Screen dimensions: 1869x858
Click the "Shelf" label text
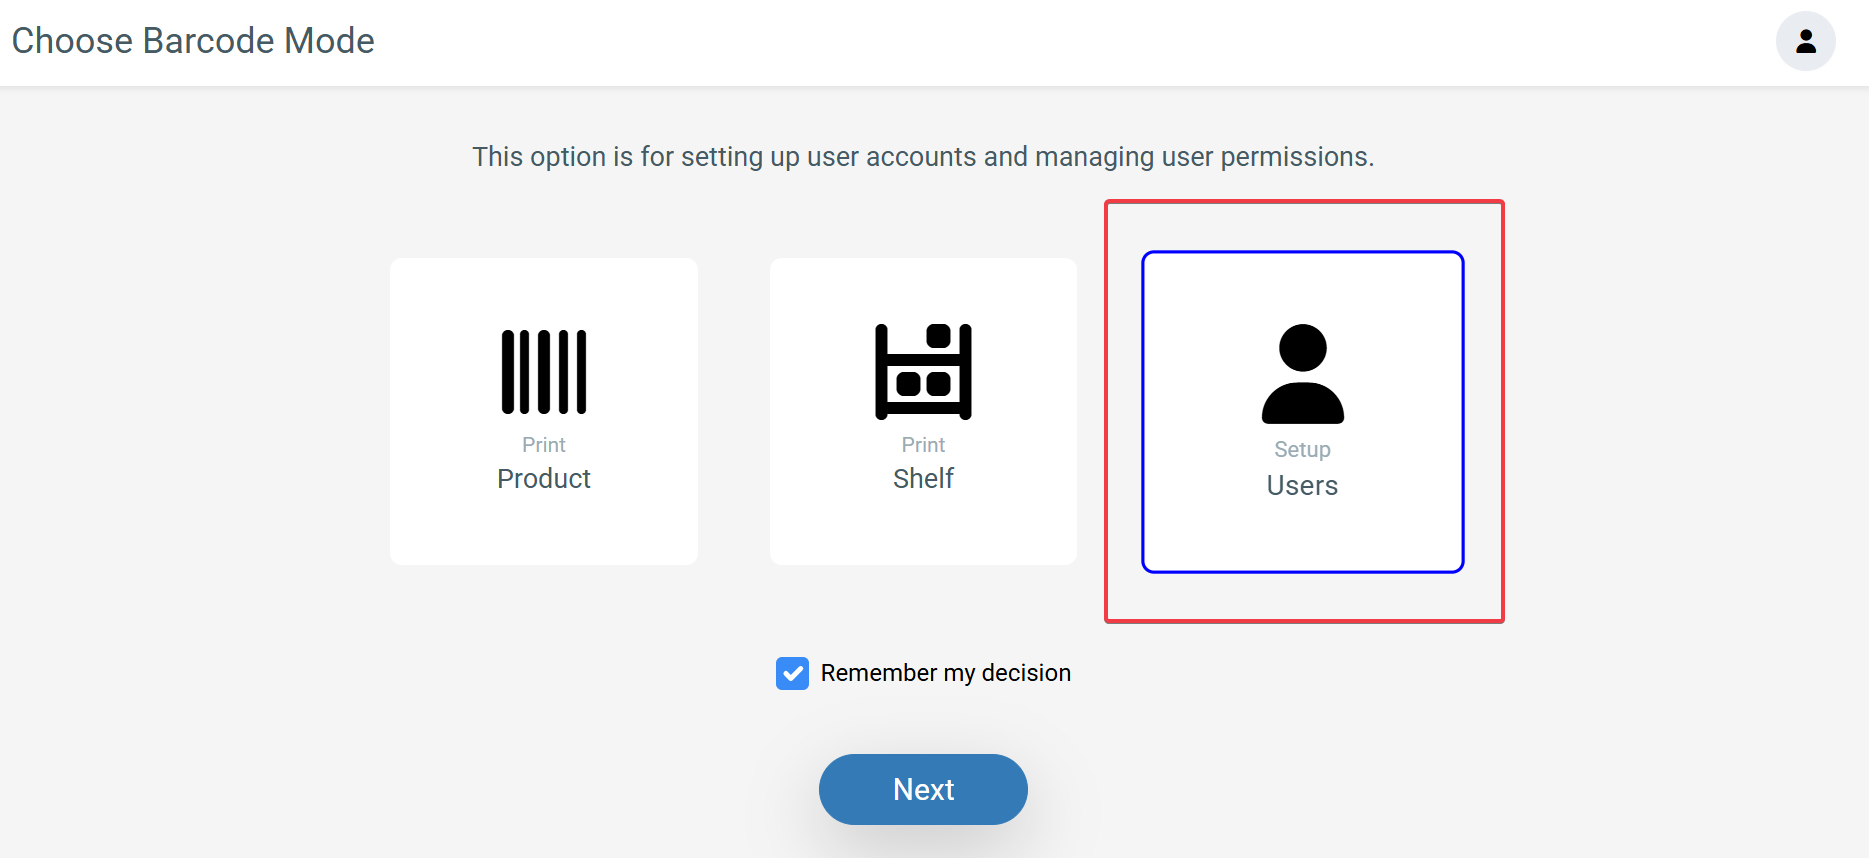[x=923, y=479]
